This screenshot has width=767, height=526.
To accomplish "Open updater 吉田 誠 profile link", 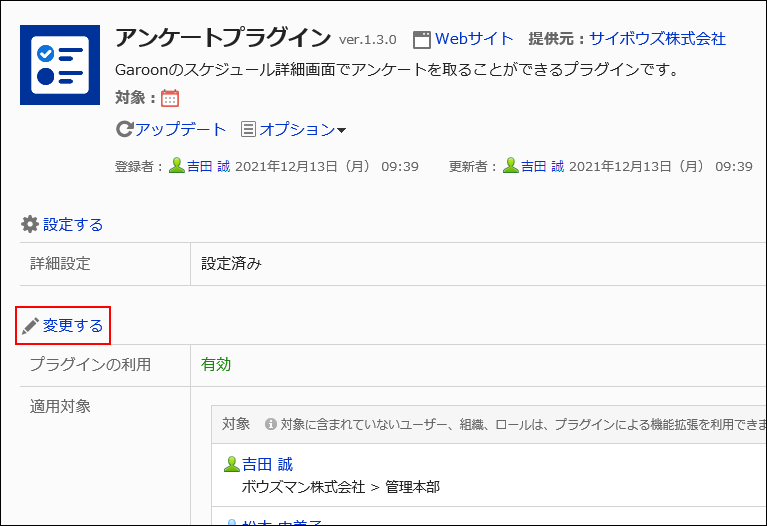I will click(542, 166).
